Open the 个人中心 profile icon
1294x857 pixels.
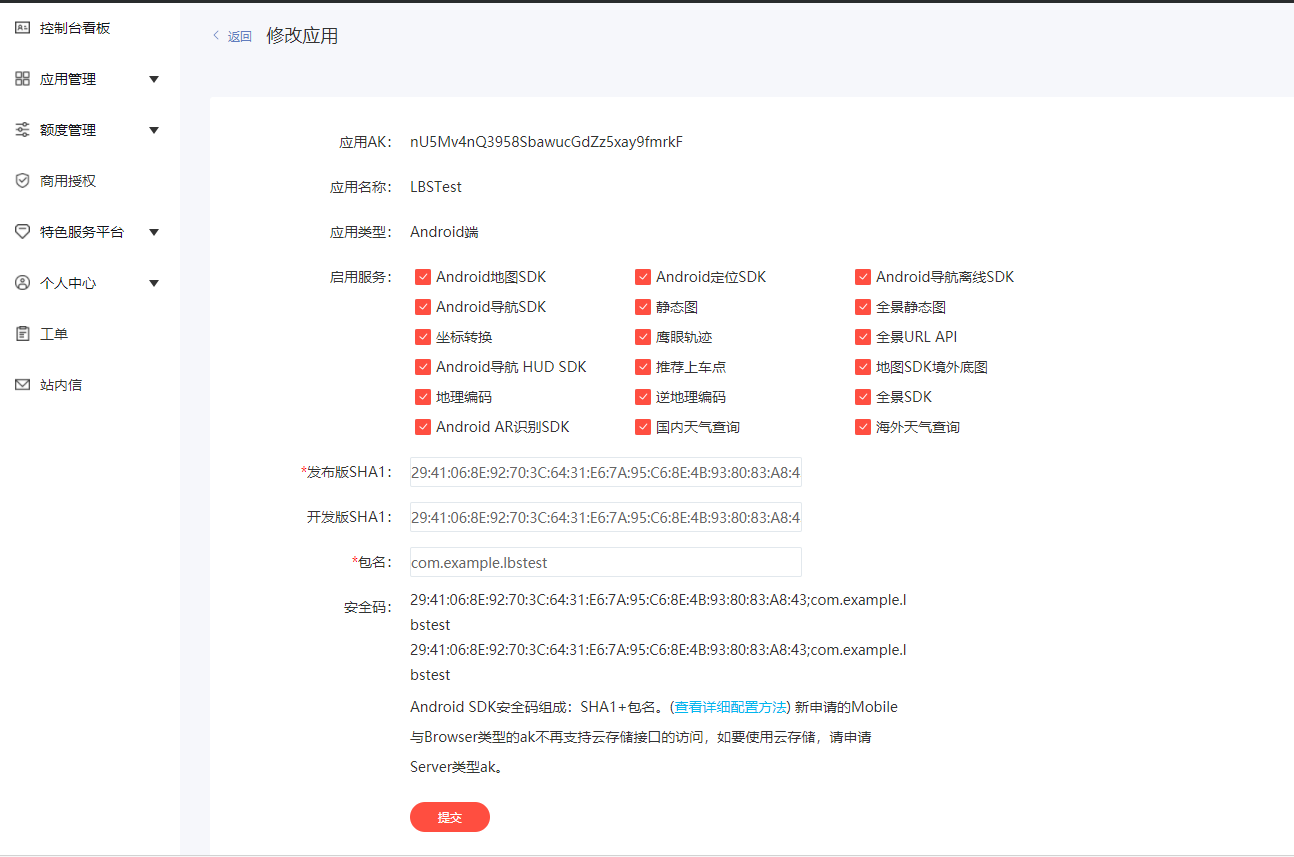click(22, 282)
